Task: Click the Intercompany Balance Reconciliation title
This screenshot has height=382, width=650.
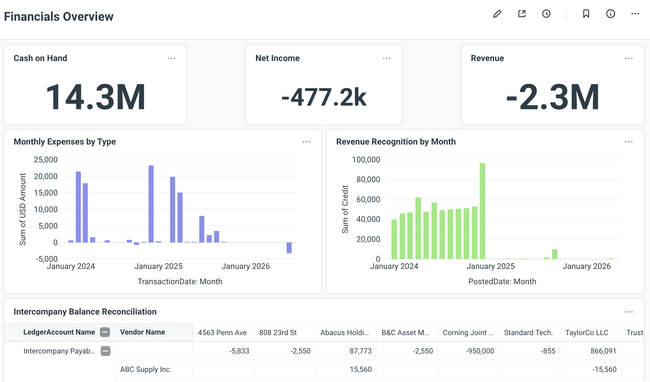Action: pyautogui.click(x=85, y=312)
